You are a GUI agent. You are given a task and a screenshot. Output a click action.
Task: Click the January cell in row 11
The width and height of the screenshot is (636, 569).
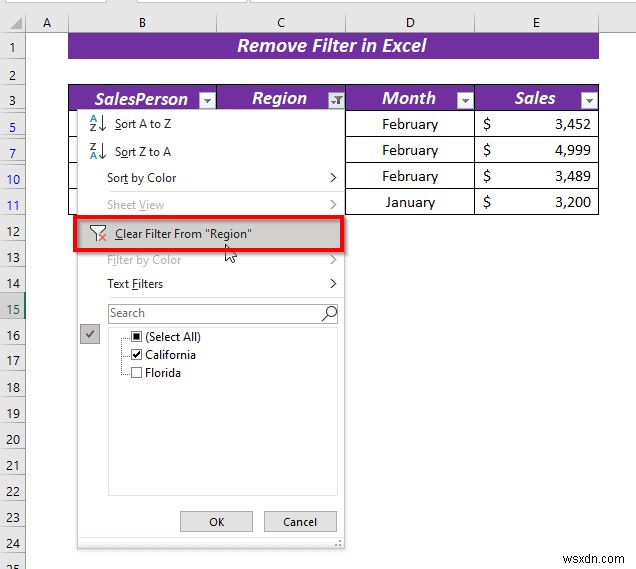point(410,202)
